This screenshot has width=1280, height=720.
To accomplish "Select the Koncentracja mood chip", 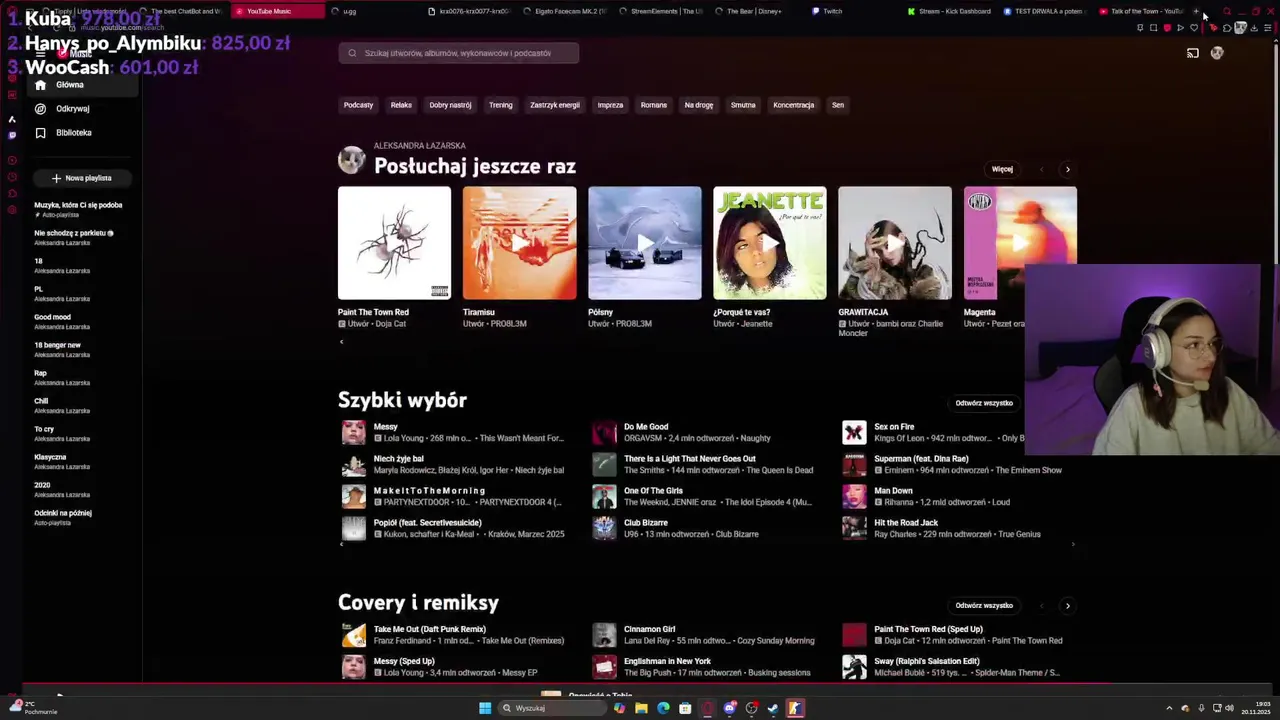I will click(794, 105).
